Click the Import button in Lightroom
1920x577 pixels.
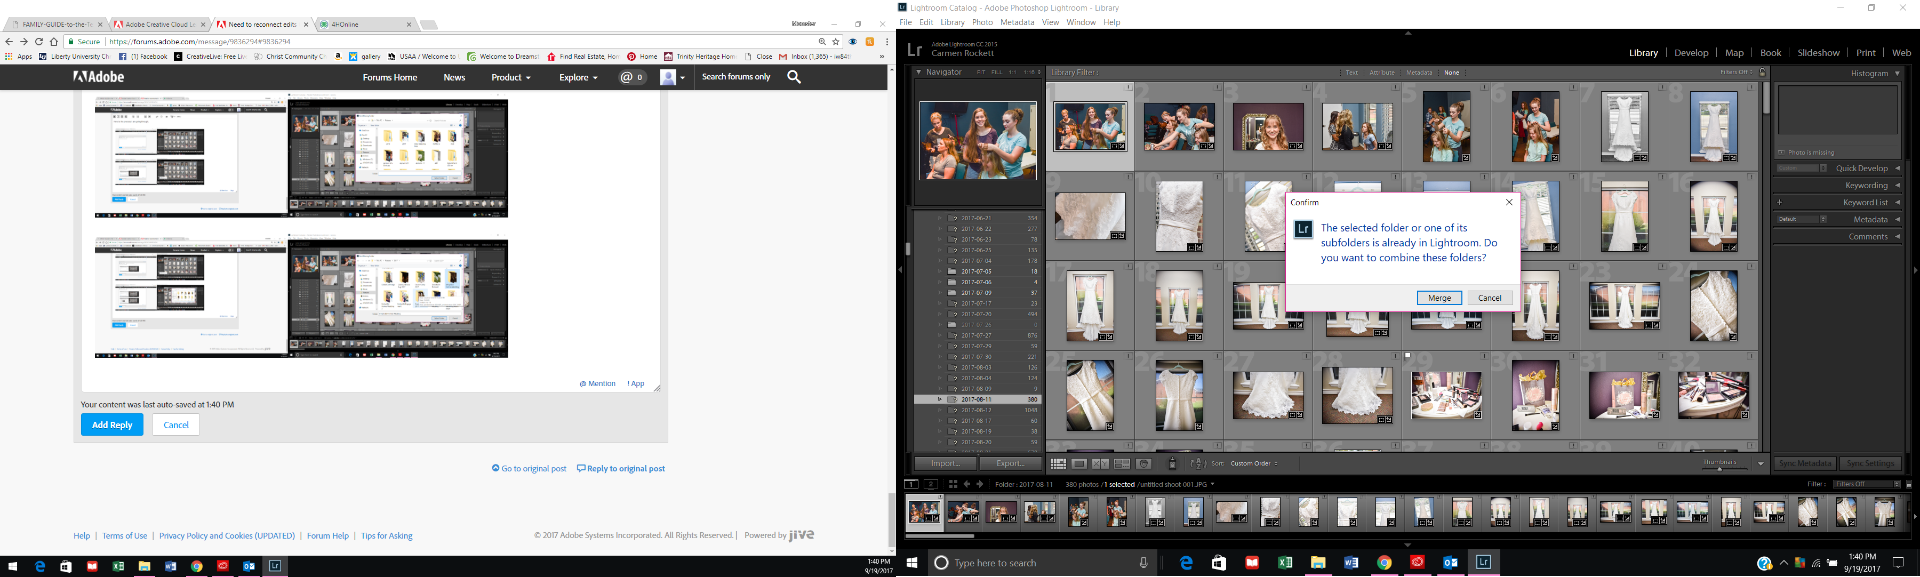coord(944,464)
